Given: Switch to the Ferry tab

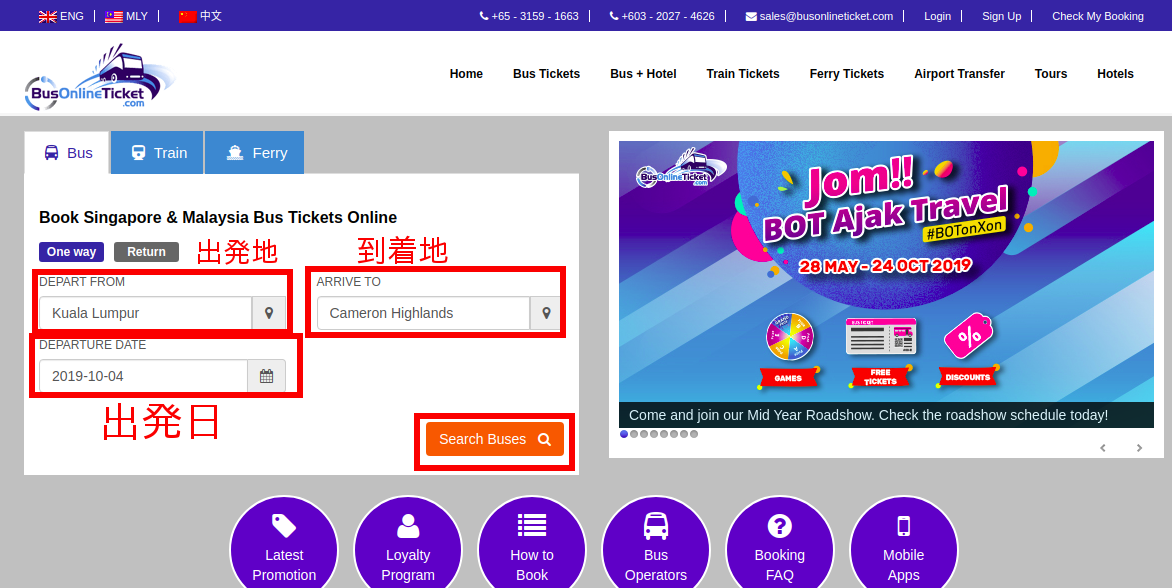Looking at the screenshot, I should 255,153.
